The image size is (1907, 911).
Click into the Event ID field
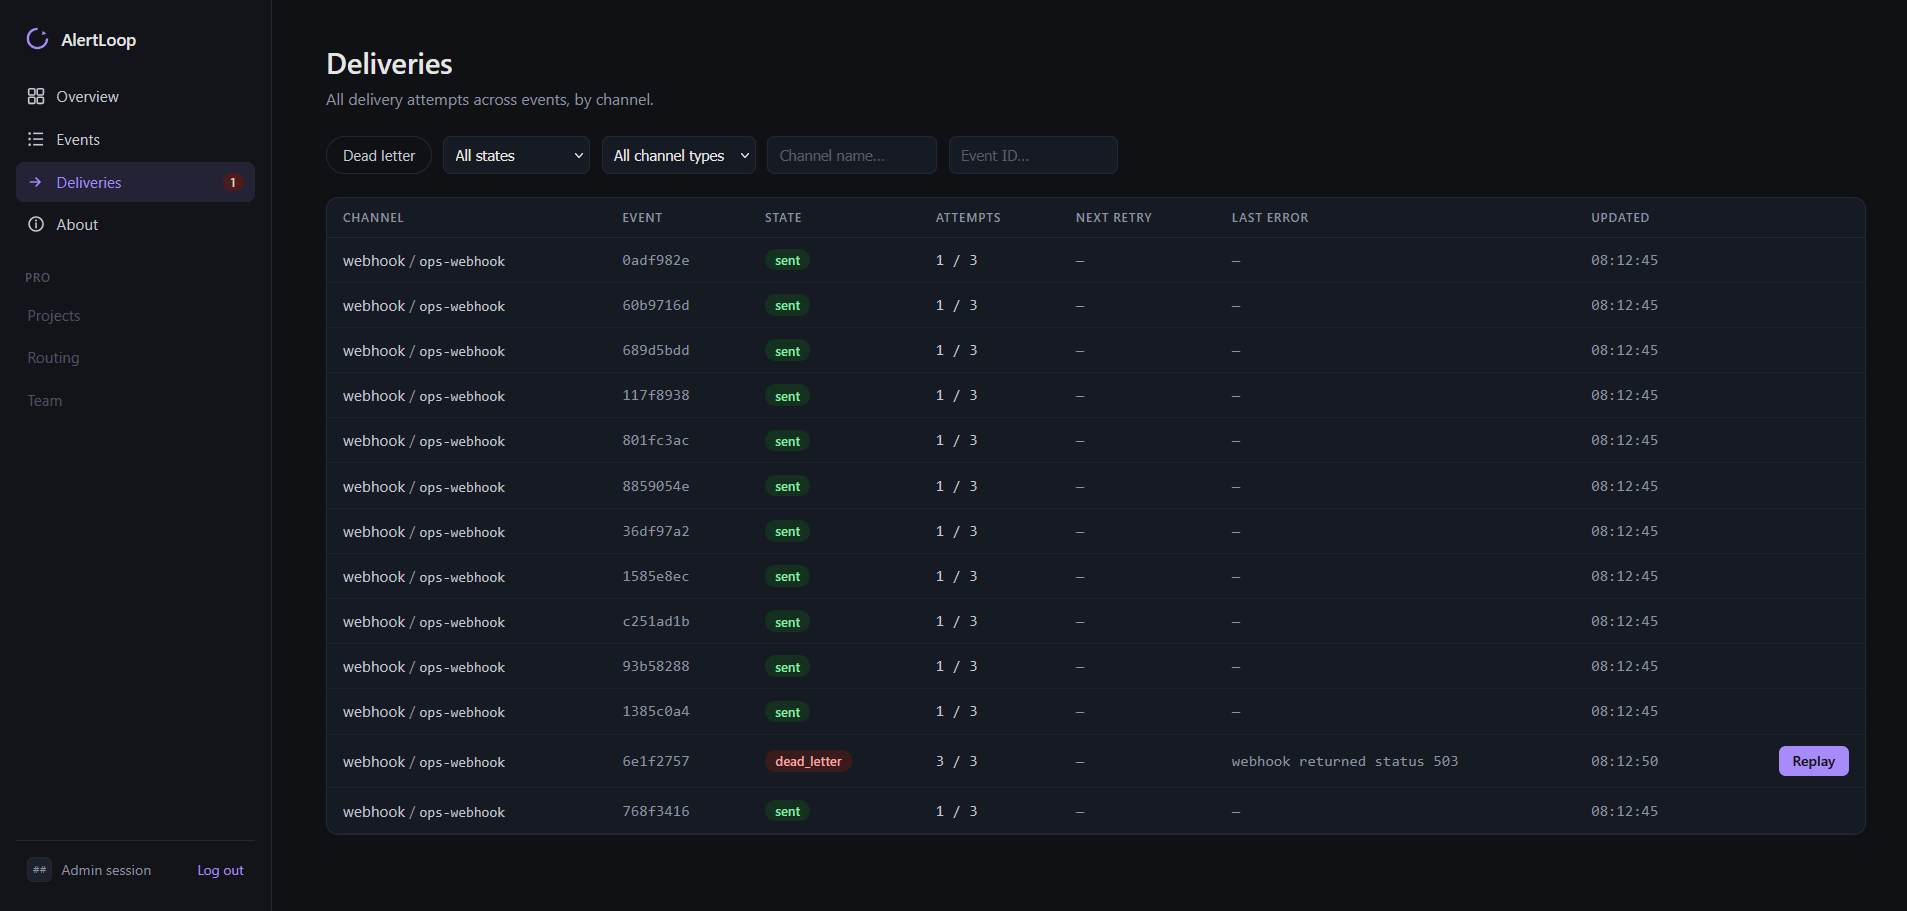1033,155
